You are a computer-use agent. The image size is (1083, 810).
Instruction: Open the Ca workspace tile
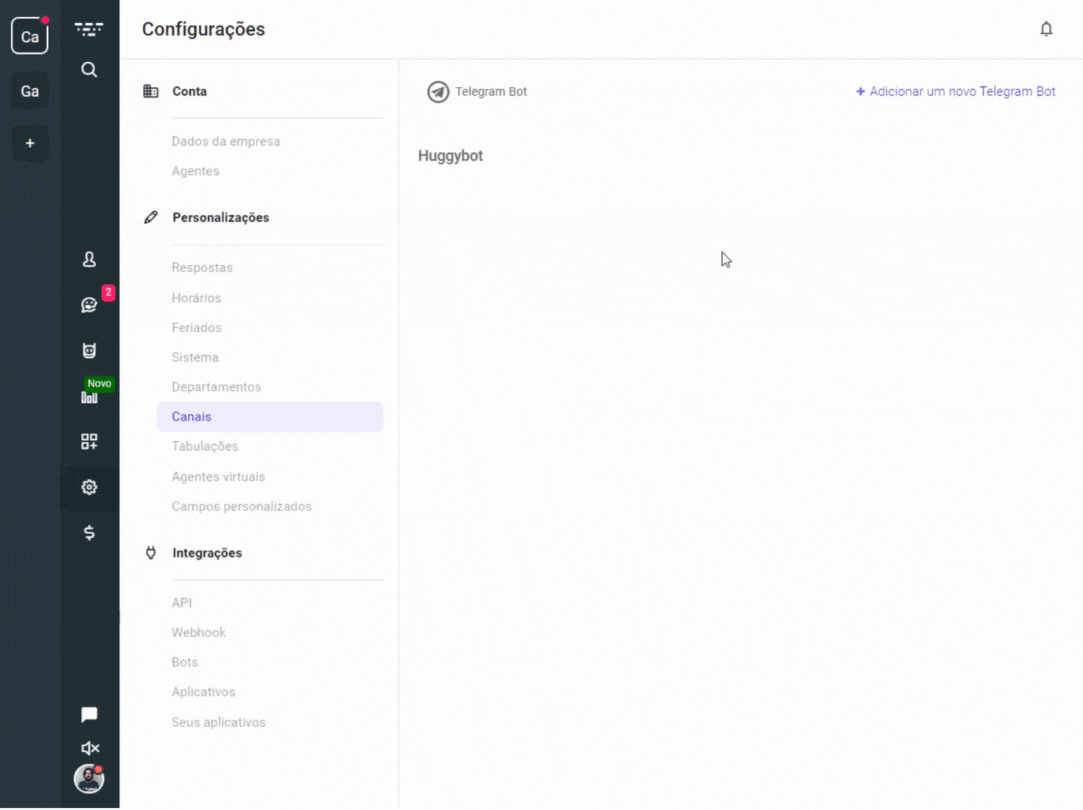[30, 36]
